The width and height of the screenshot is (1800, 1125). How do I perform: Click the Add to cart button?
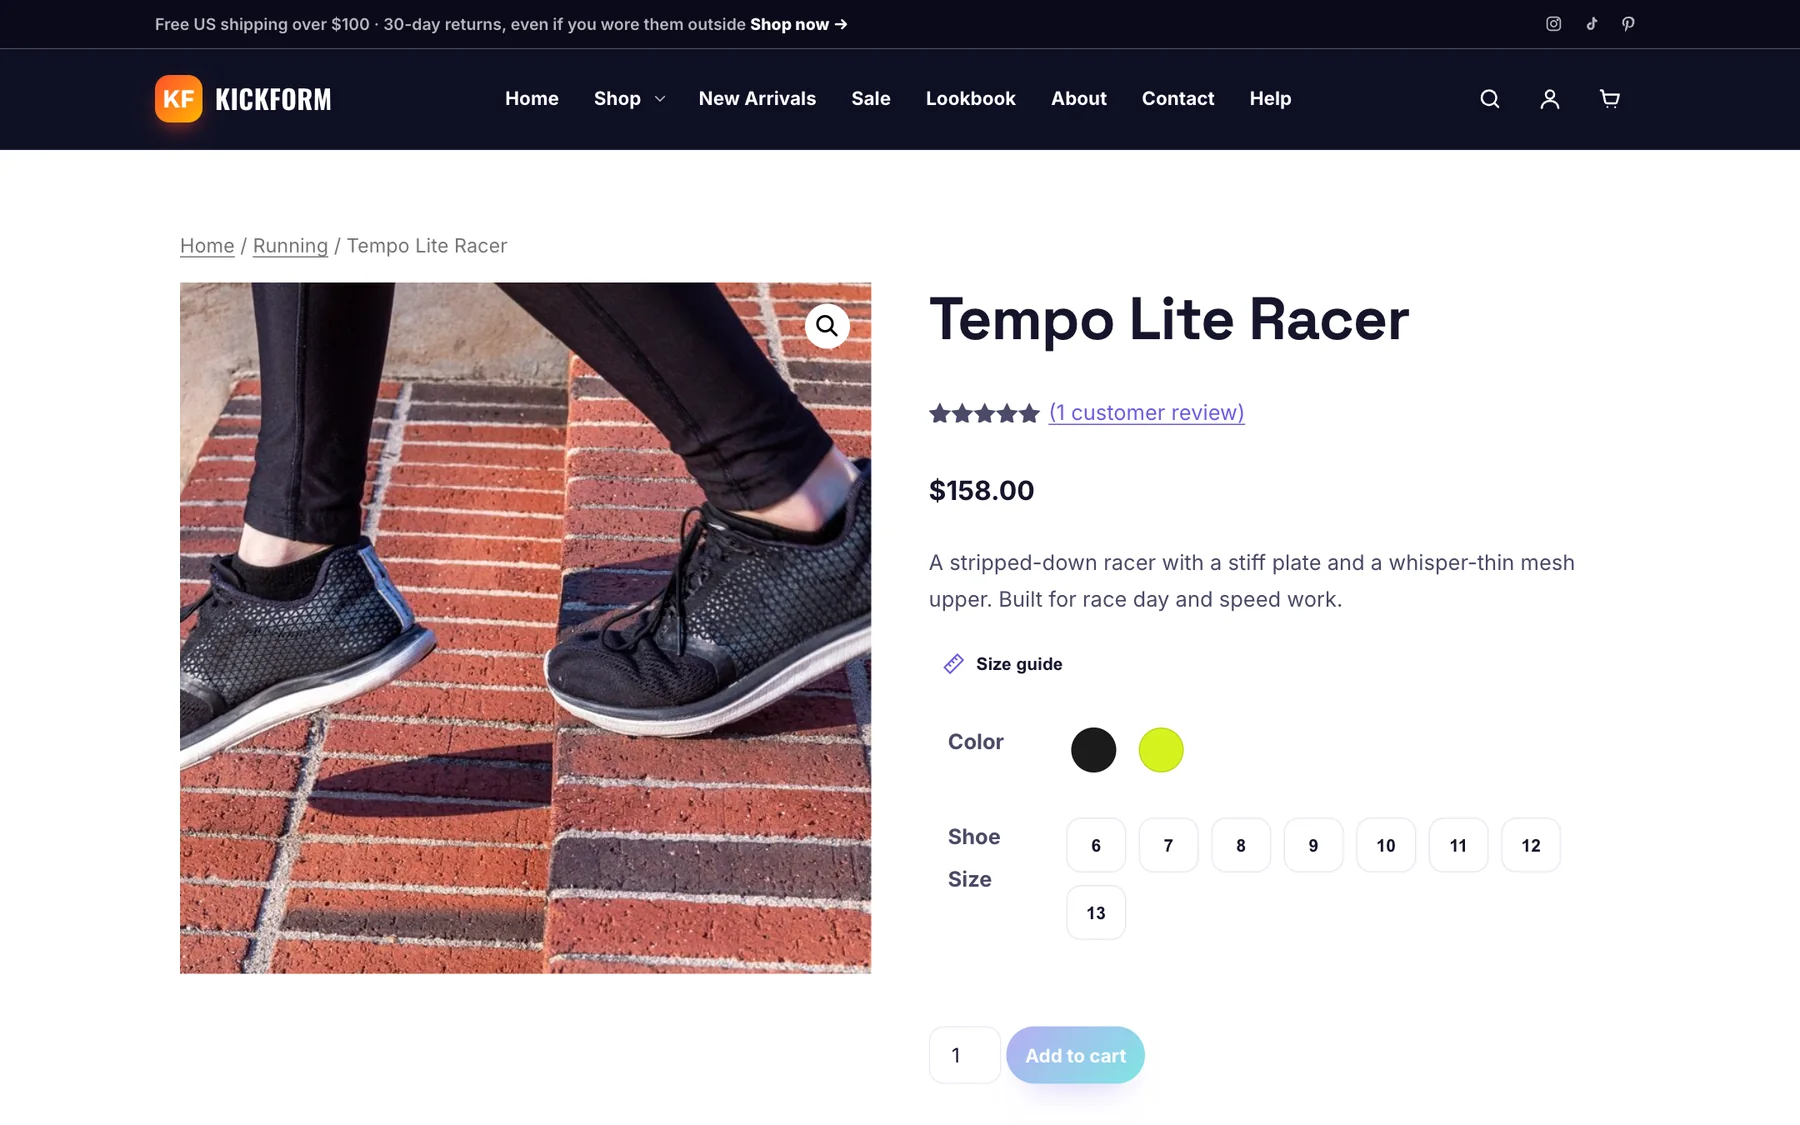[x=1075, y=1055]
